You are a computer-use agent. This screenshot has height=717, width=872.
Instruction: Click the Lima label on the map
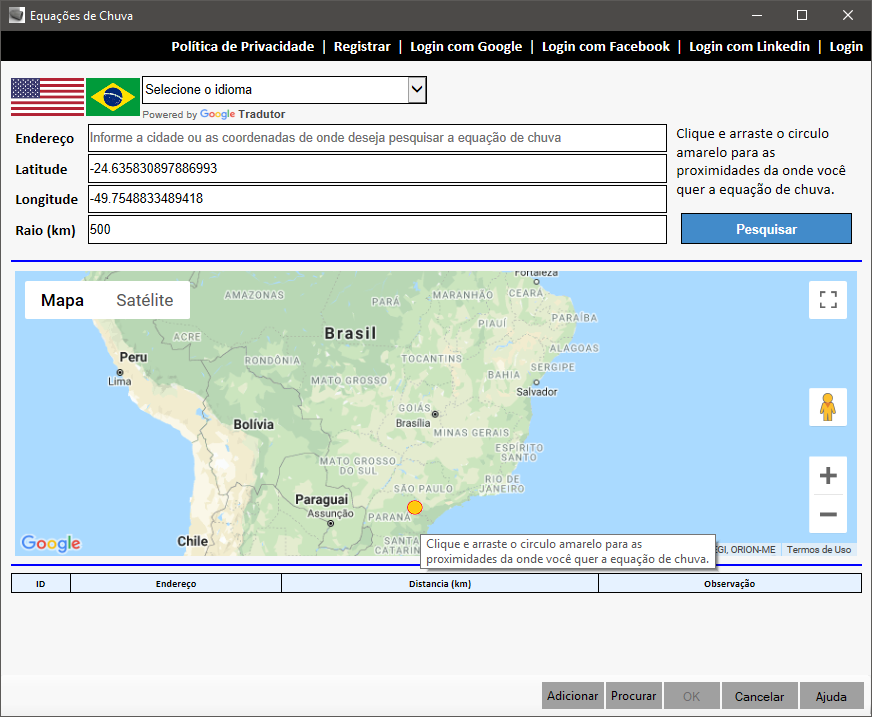(x=120, y=382)
